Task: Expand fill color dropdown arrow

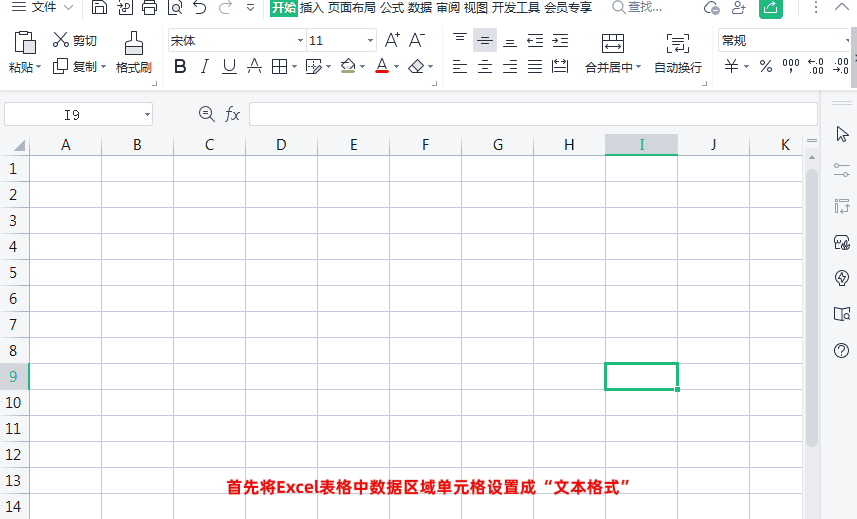Action: [362, 67]
